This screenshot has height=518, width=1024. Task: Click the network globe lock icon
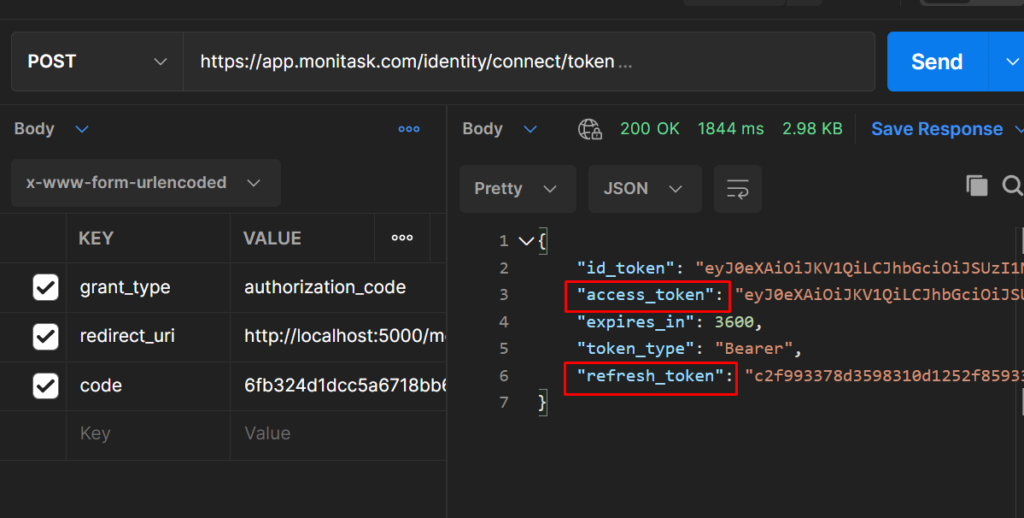point(590,129)
